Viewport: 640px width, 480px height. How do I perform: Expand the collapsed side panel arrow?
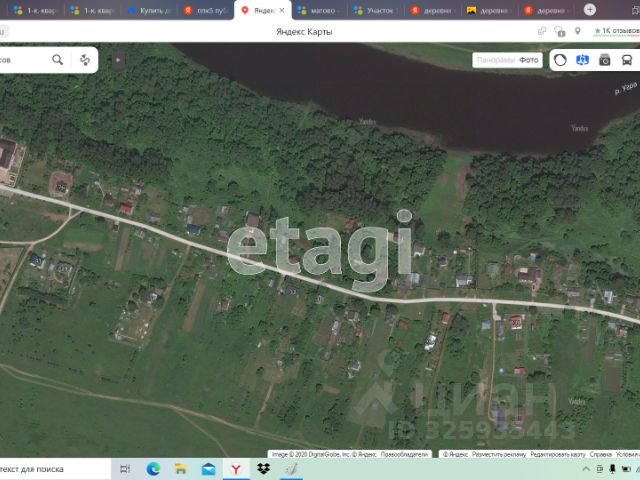point(118,60)
